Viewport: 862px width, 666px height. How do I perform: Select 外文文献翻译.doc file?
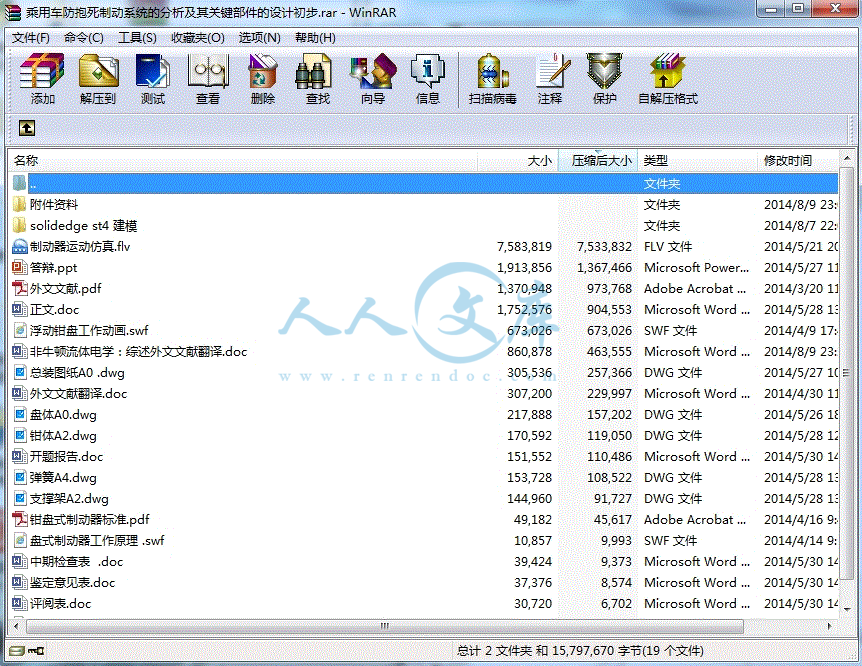click(x=78, y=394)
